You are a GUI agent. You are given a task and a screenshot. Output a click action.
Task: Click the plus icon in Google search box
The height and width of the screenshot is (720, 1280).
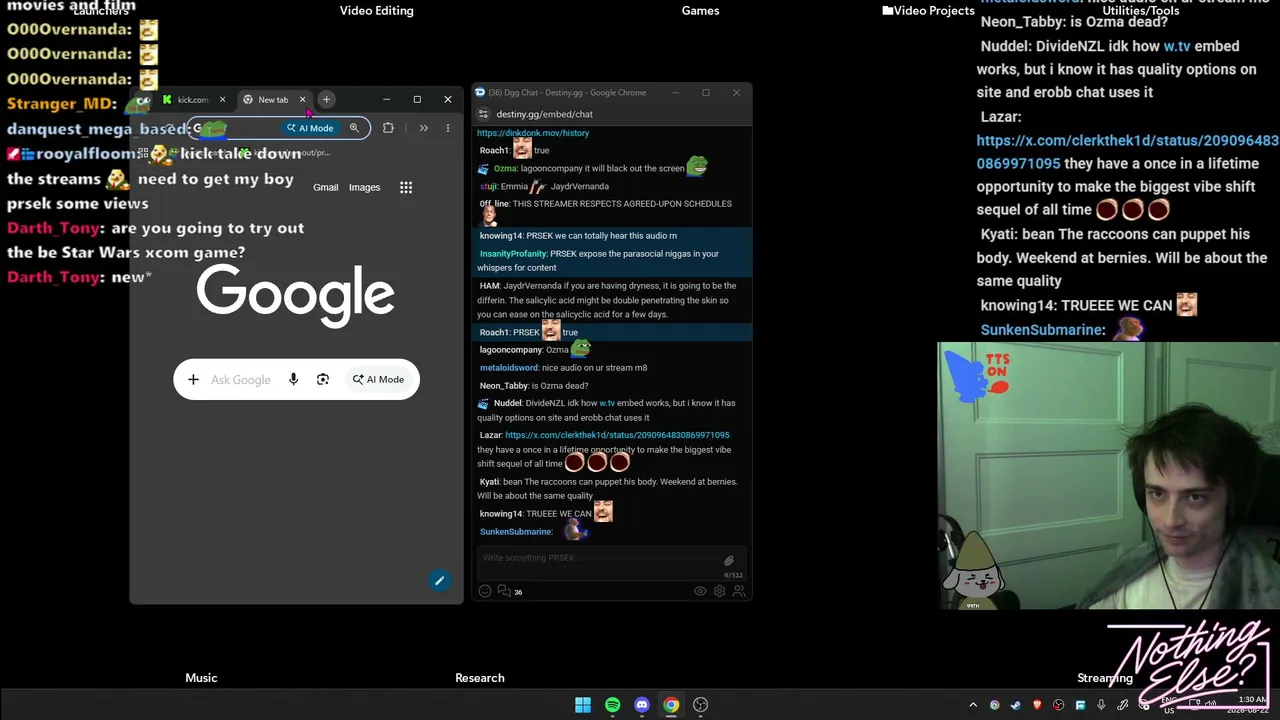(193, 380)
